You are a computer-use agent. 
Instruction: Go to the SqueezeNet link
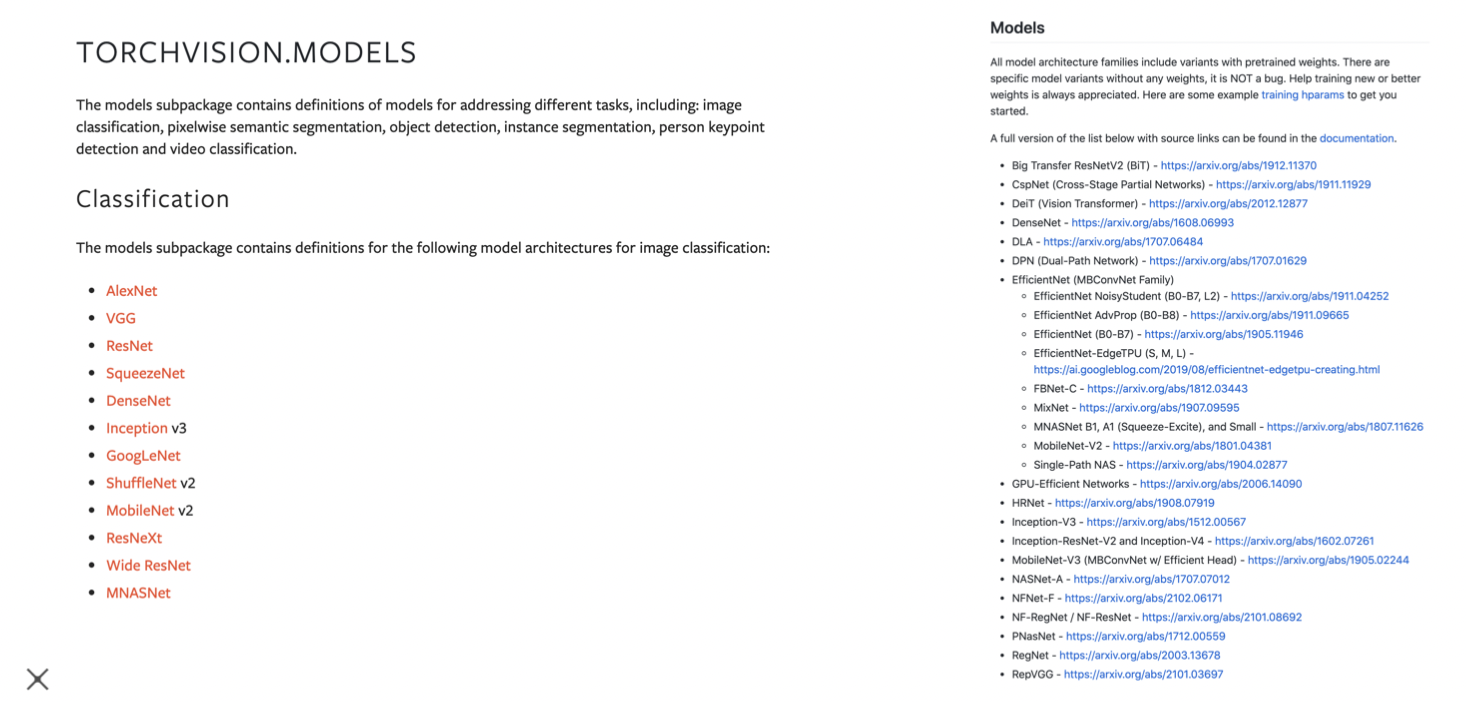coord(145,373)
